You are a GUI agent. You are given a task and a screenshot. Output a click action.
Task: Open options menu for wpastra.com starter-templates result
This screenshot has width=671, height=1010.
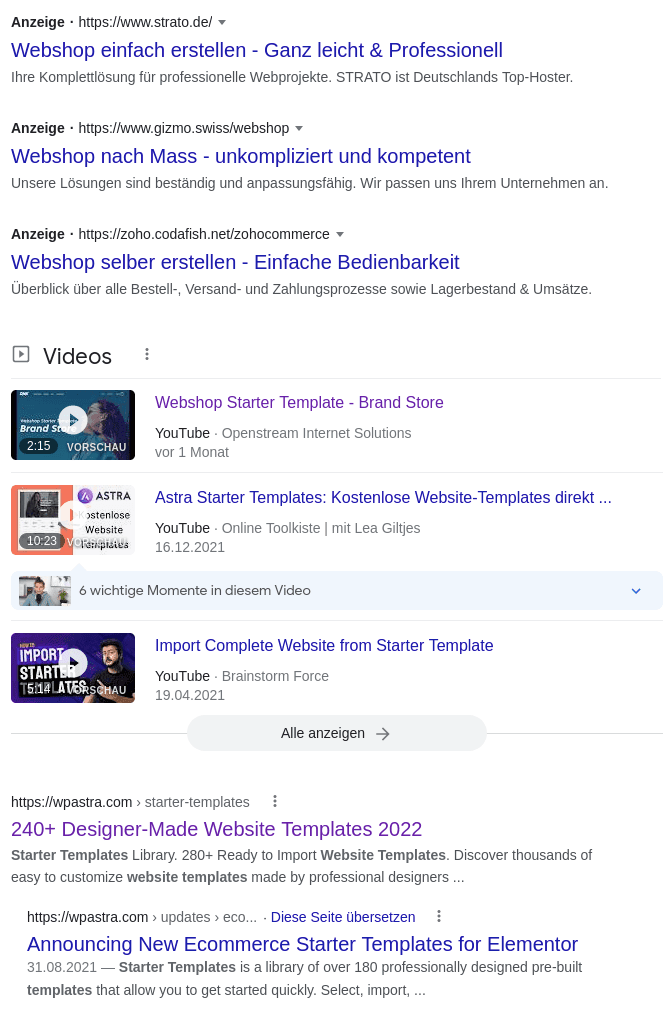click(x=275, y=801)
